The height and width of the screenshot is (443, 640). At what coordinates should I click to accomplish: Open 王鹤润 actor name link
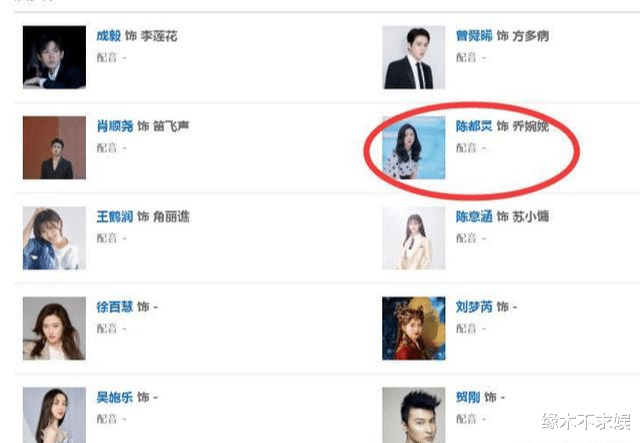(x=115, y=216)
